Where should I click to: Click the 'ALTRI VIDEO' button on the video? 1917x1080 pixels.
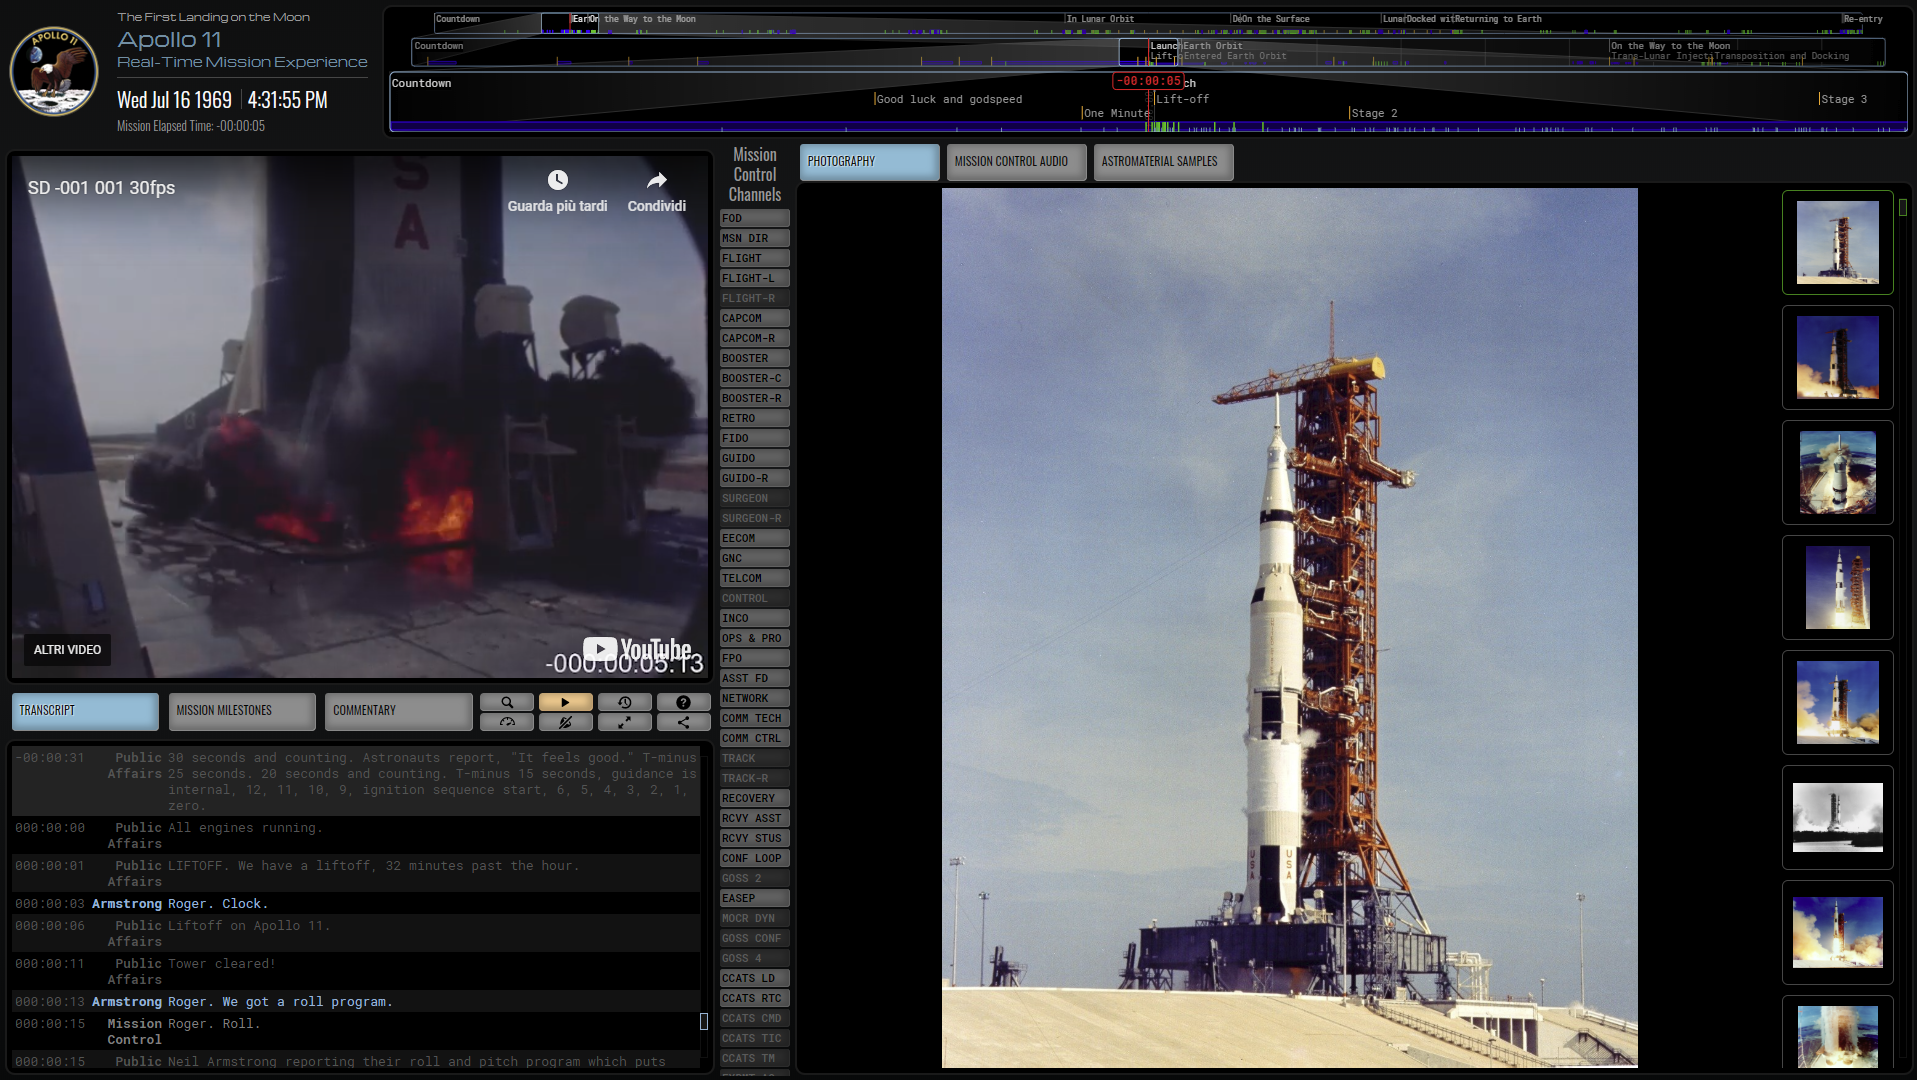click(67, 650)
